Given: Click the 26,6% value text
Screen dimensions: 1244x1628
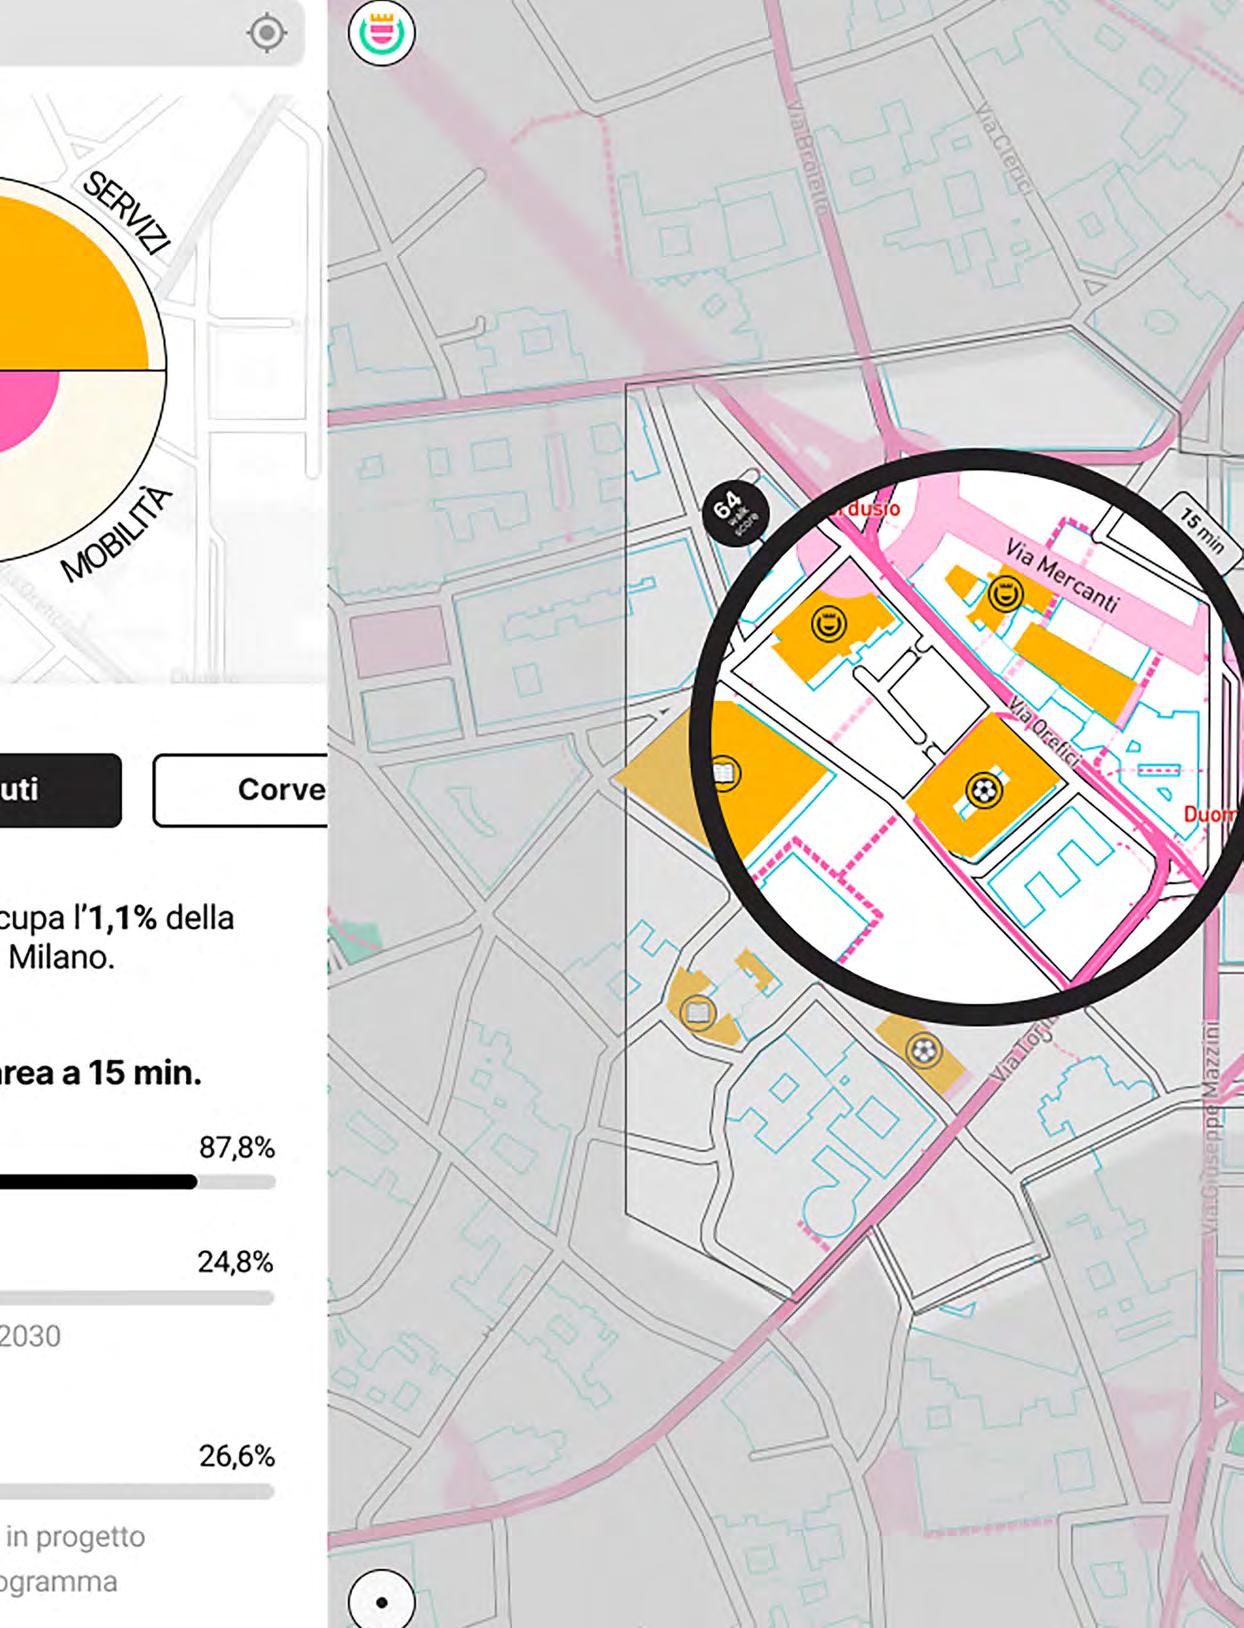Looking at the screenshot, I should tap(237, 1456).
